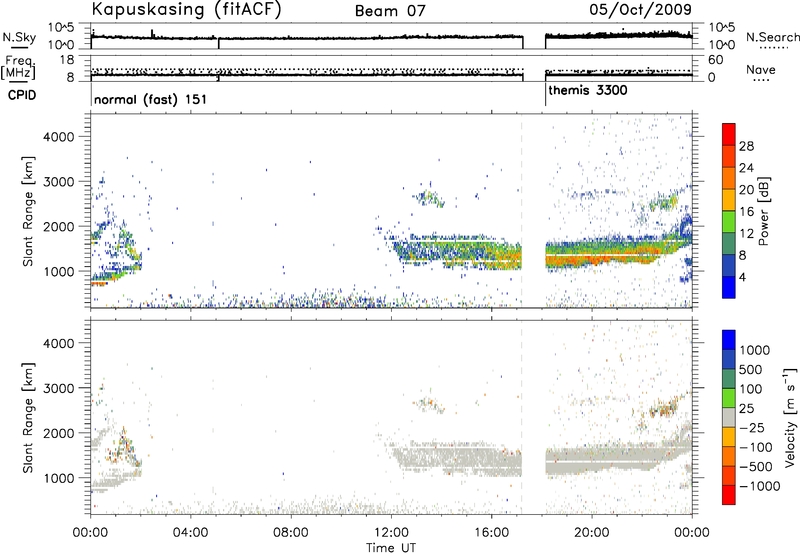Viewport: 800px width, 554px height.
Task: Click the '18' tick on the frequency axis
Action: click(x=67, y=60)
